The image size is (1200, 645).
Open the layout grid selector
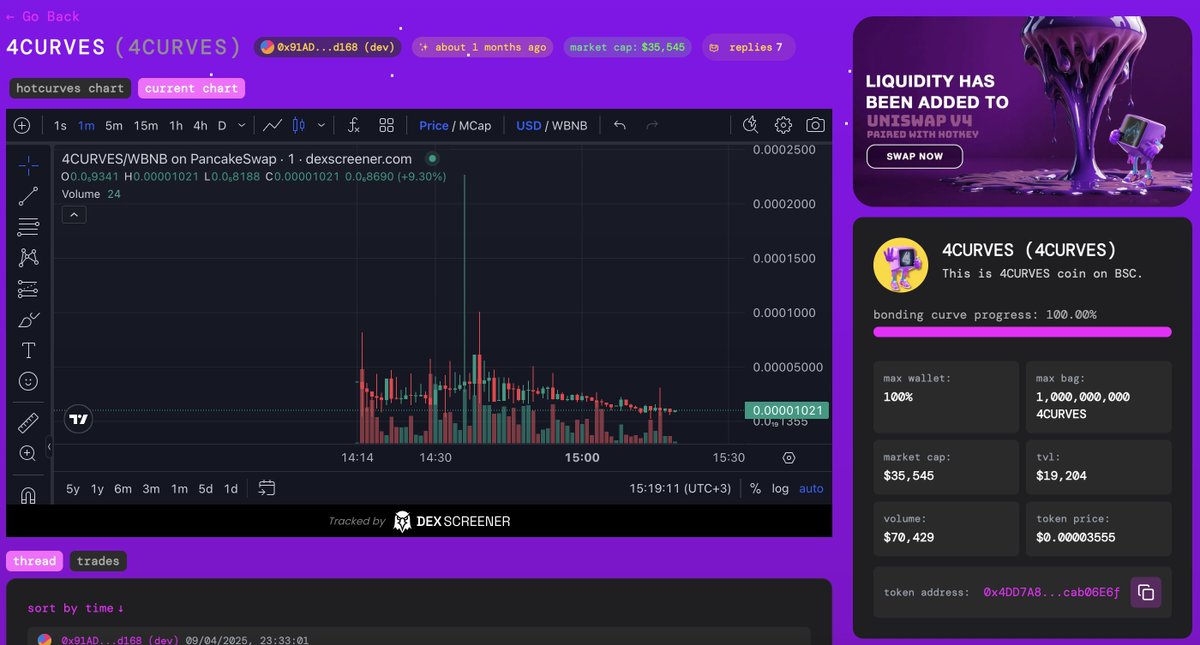click(x=386, y=125)
